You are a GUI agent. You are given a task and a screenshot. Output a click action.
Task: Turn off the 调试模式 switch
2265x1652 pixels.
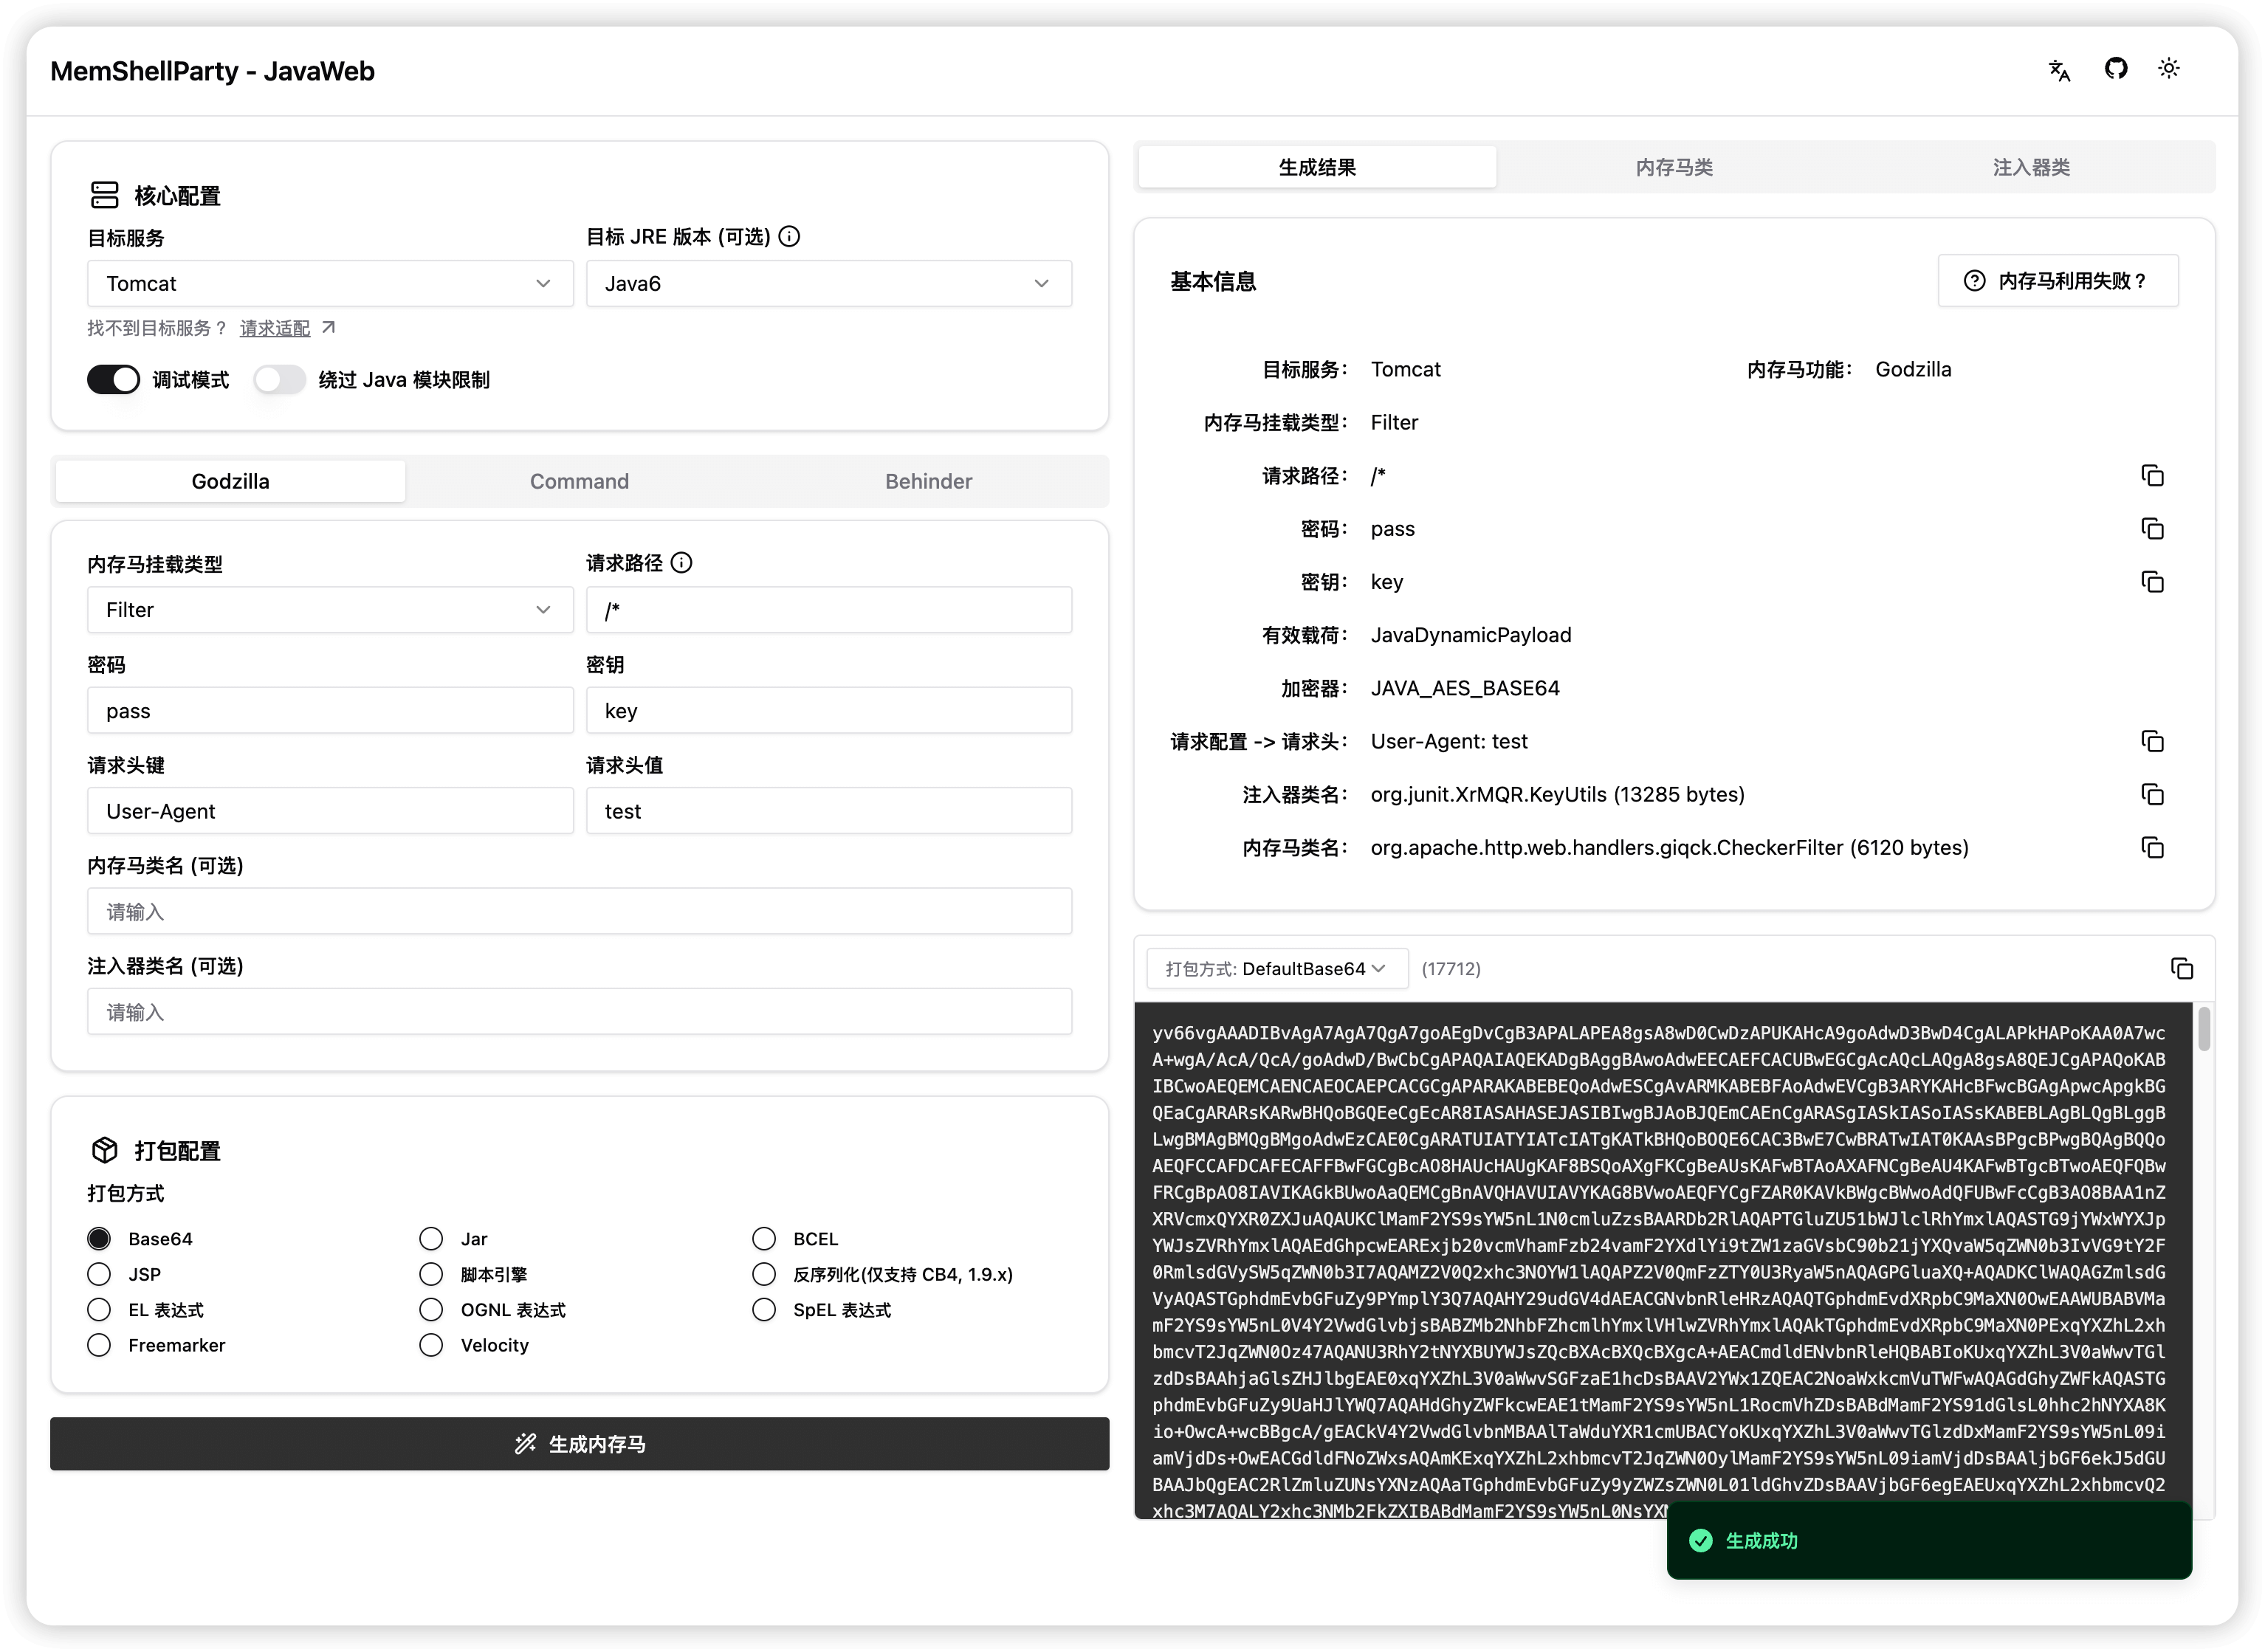(113, 380)
